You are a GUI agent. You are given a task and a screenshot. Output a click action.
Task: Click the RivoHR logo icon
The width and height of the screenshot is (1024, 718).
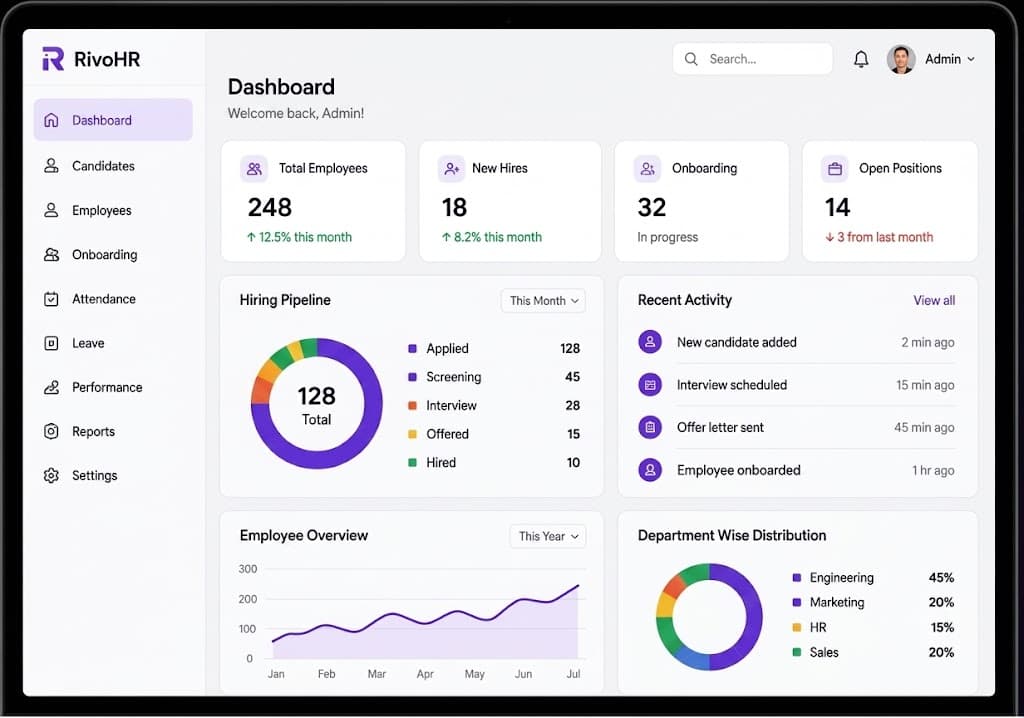tap(53, 59)
